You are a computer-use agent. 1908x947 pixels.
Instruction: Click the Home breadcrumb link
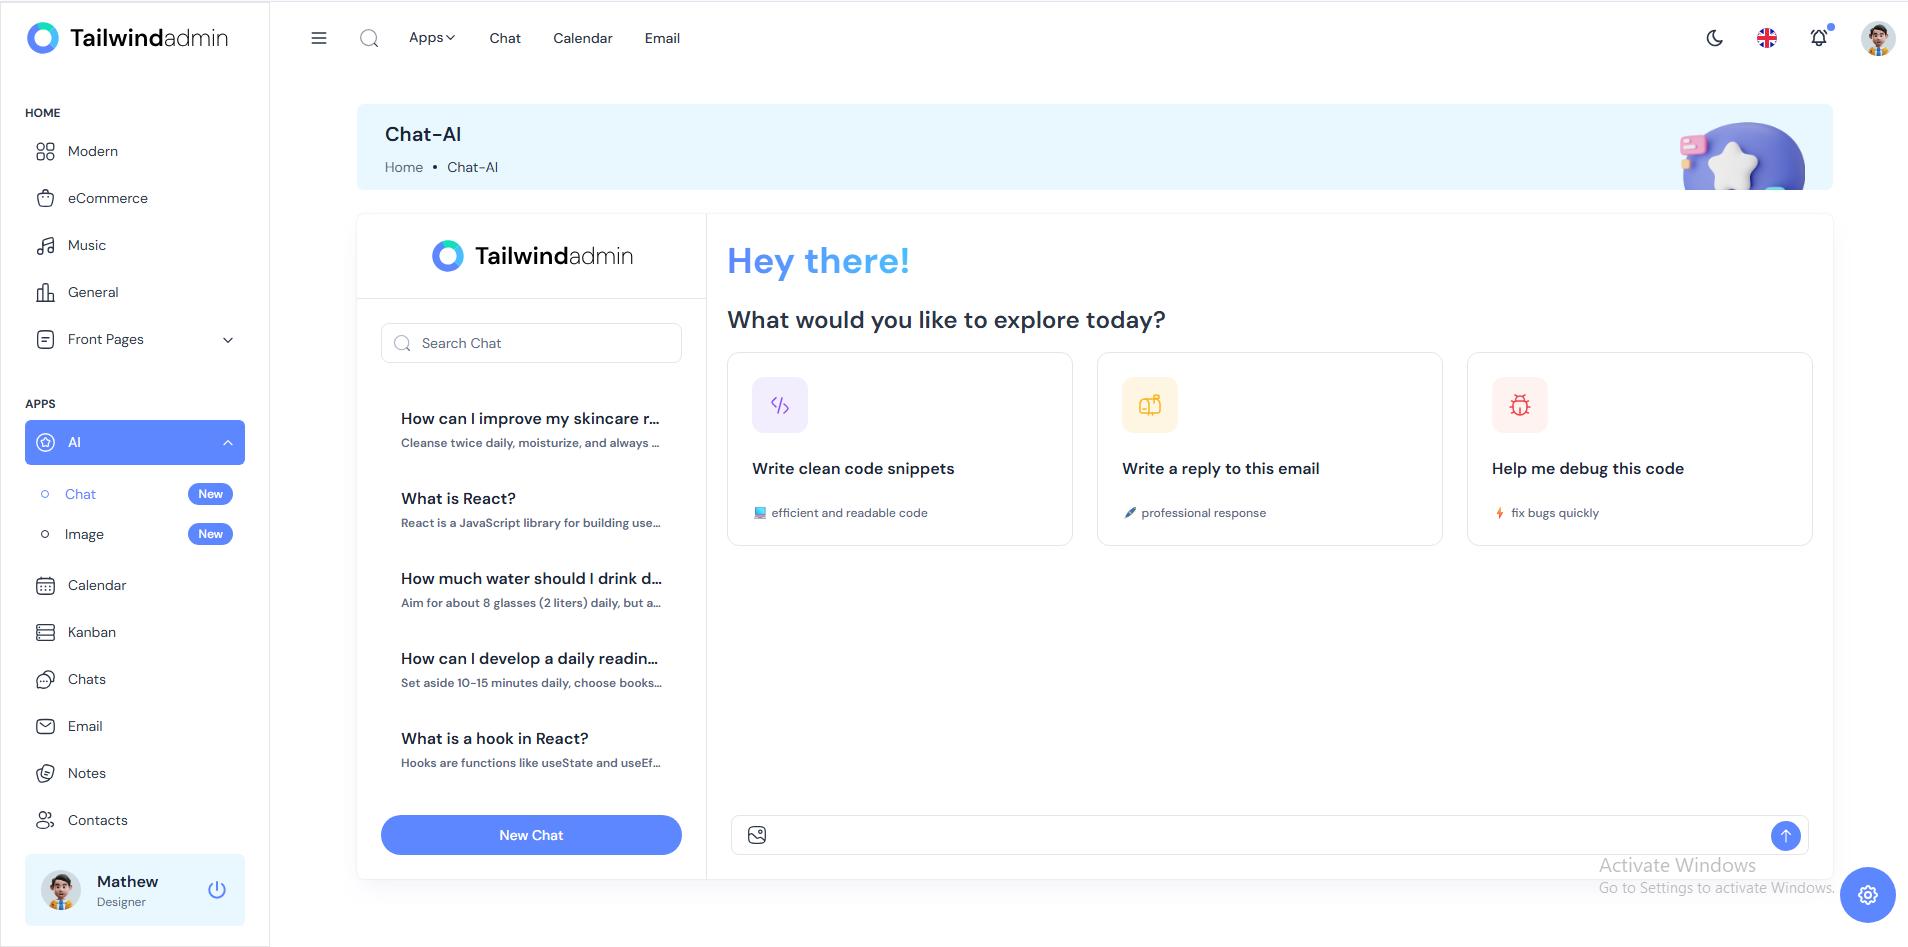coord(404,167)
